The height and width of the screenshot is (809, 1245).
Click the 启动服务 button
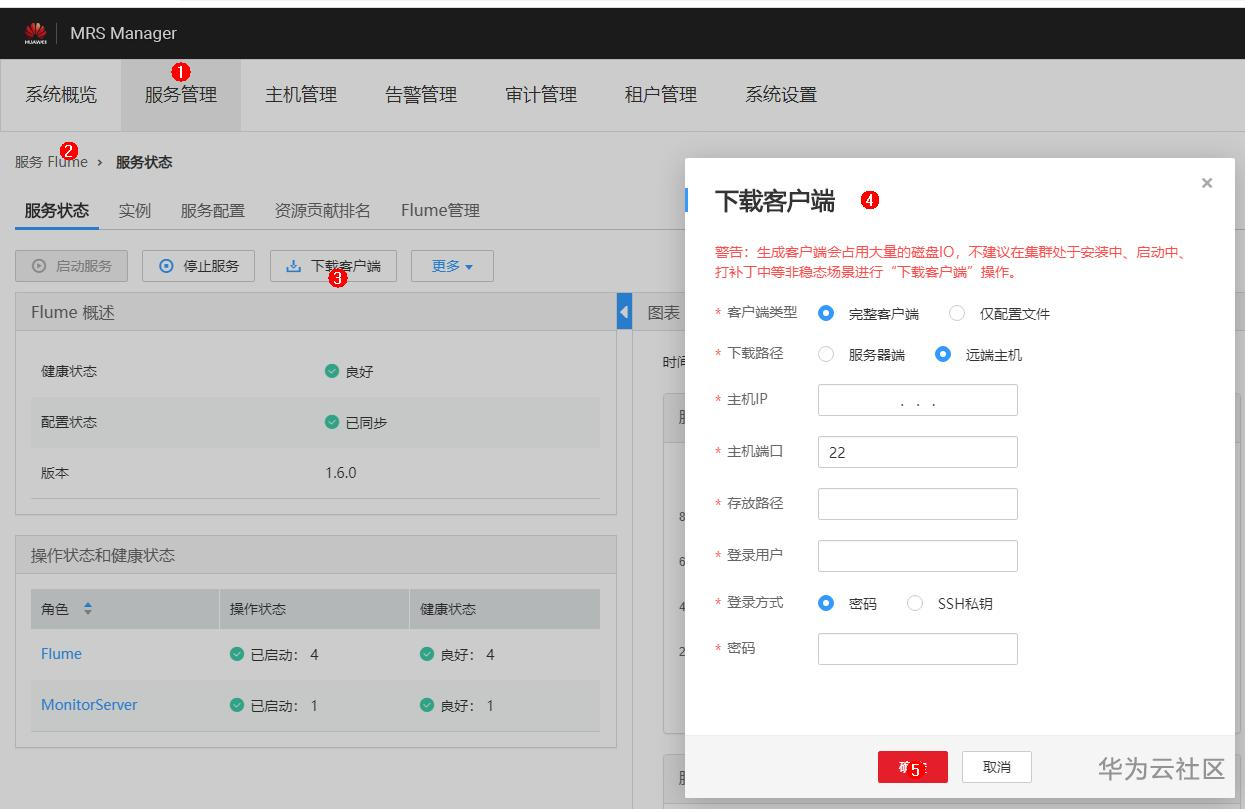[71, 266]
